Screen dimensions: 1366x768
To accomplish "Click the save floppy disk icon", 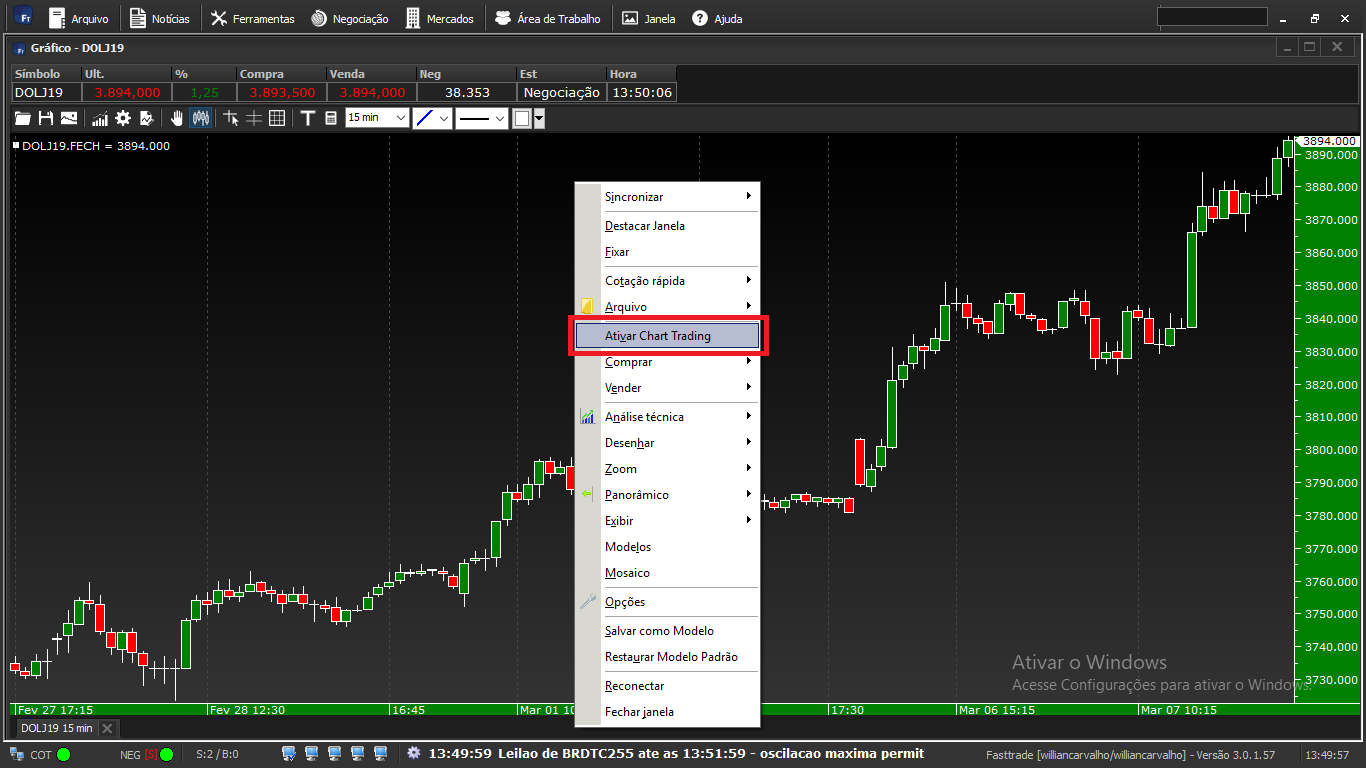I will click(x=46, y=118).
